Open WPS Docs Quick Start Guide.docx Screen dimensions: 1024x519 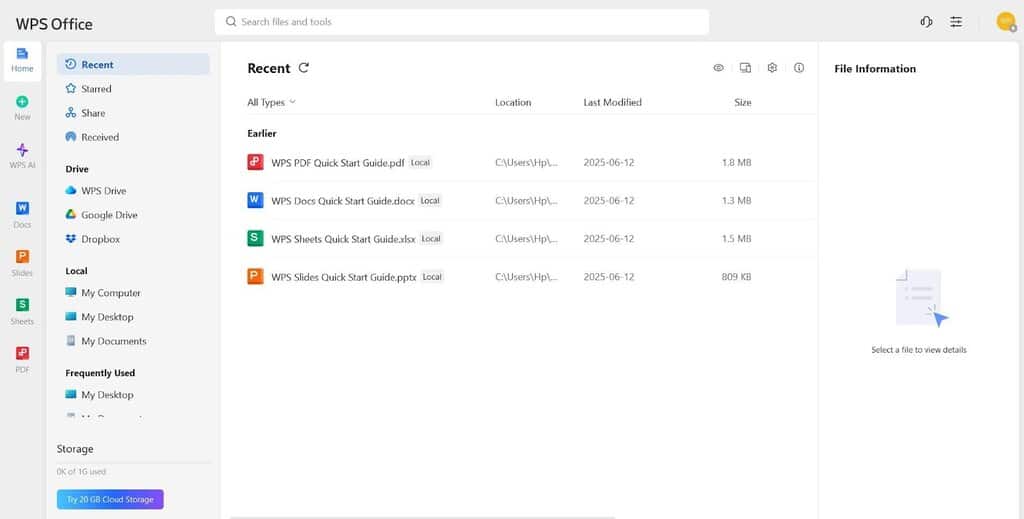point(343,200)
